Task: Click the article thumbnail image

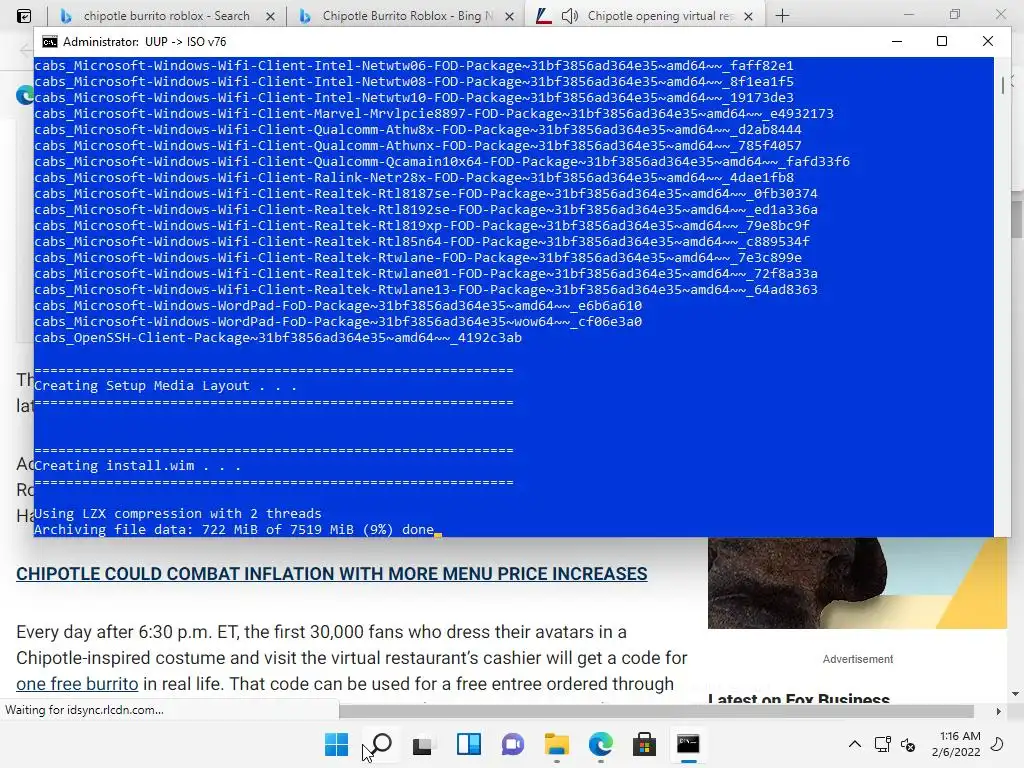Action: tap(857, 583)
